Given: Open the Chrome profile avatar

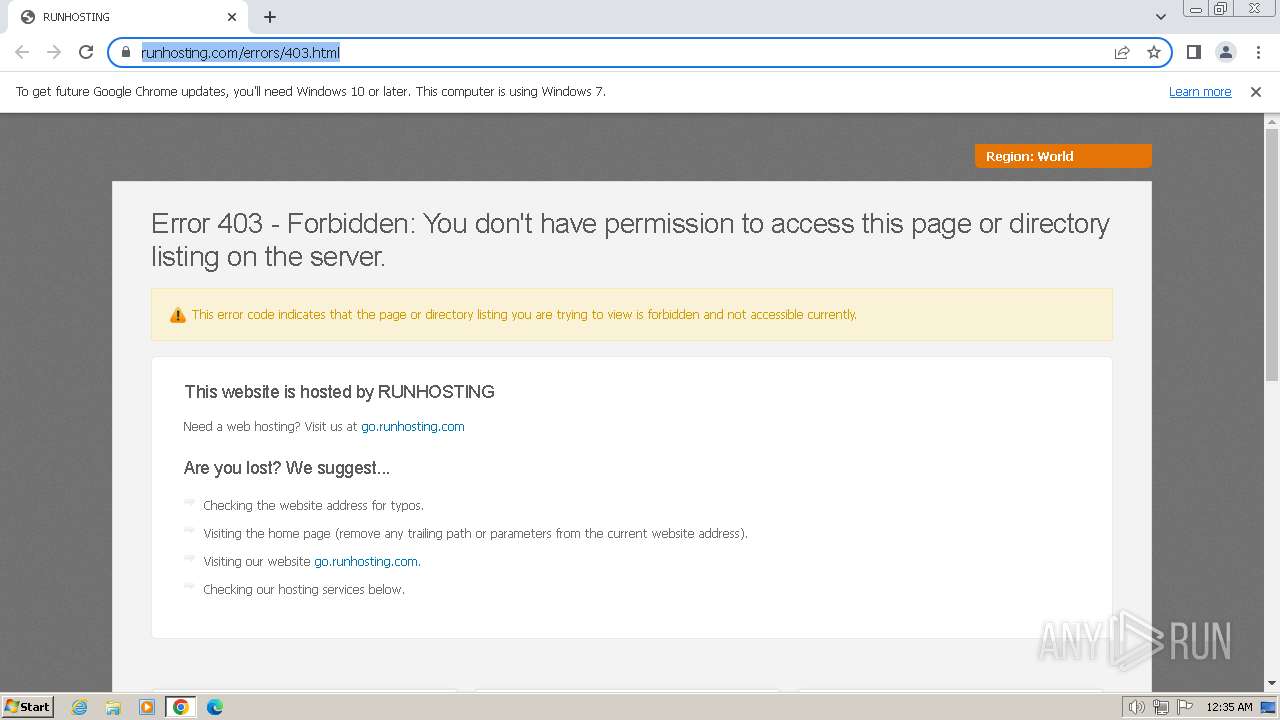Looking at the screenshot, I should pos(1225,52).
